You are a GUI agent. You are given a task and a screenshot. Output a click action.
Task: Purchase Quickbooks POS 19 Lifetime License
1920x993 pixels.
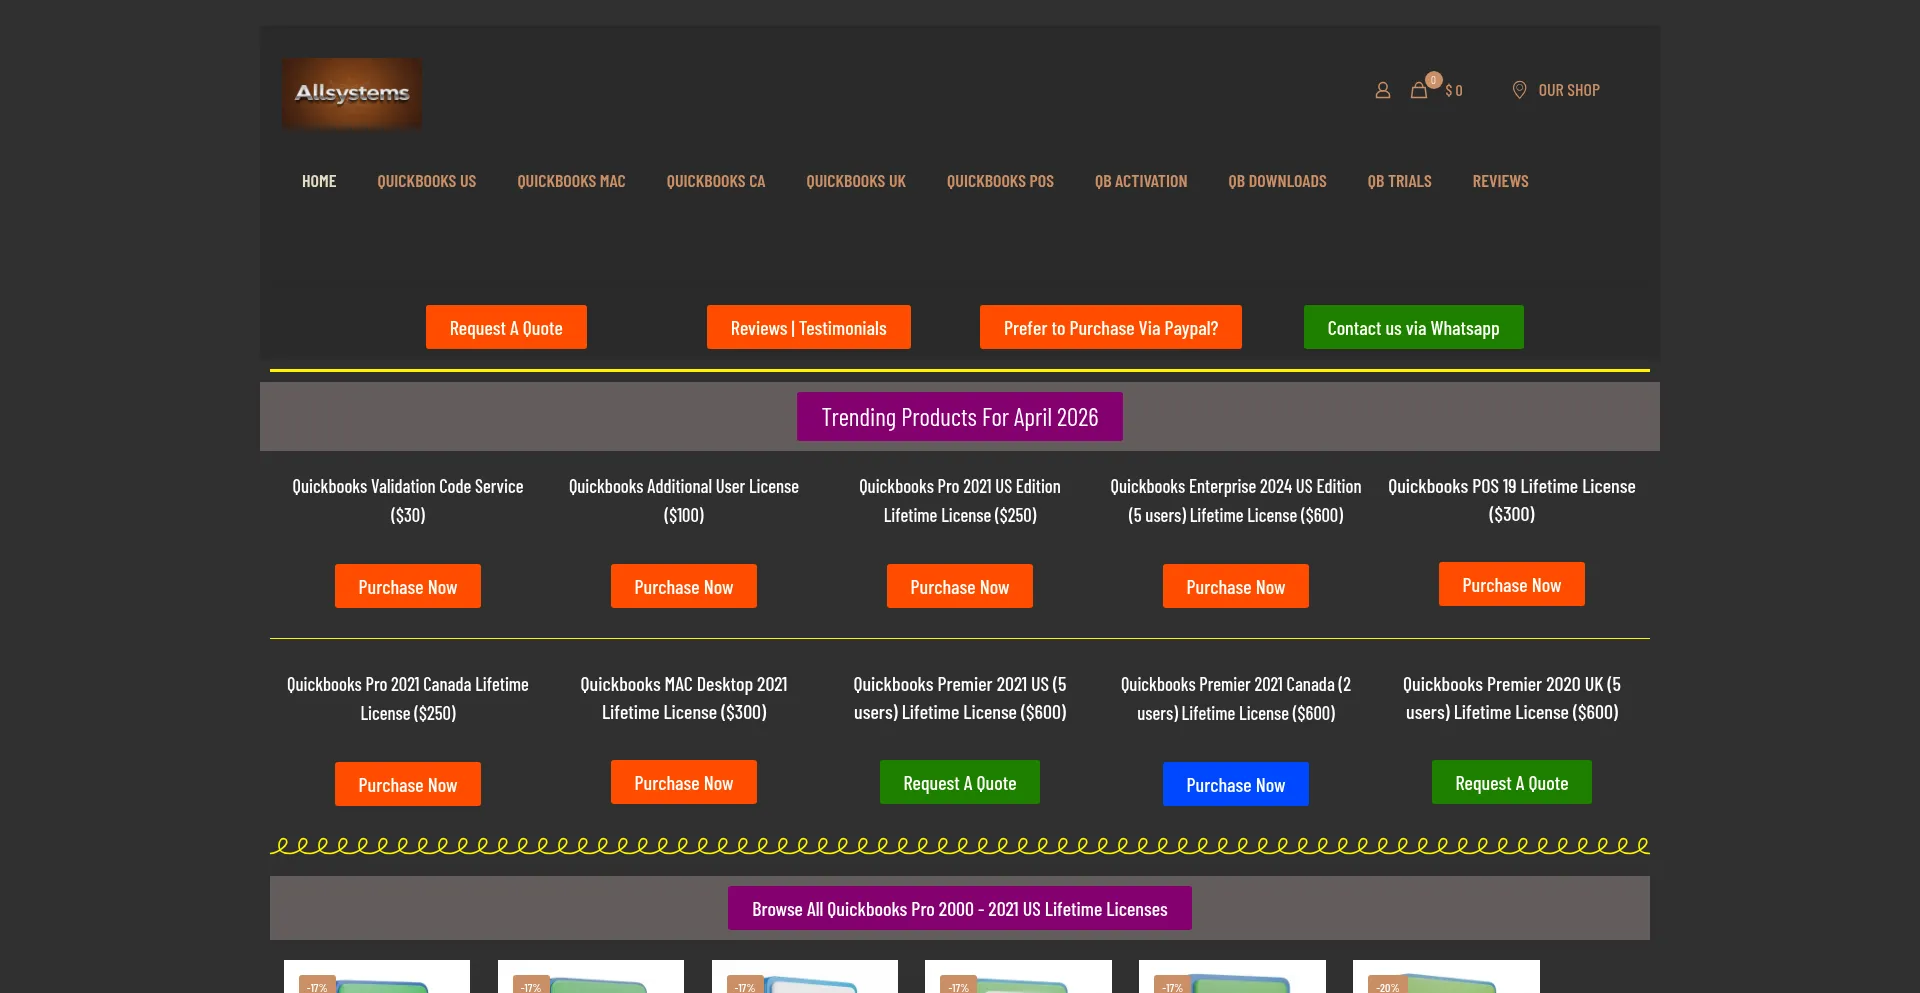[x=1512, y=584]
